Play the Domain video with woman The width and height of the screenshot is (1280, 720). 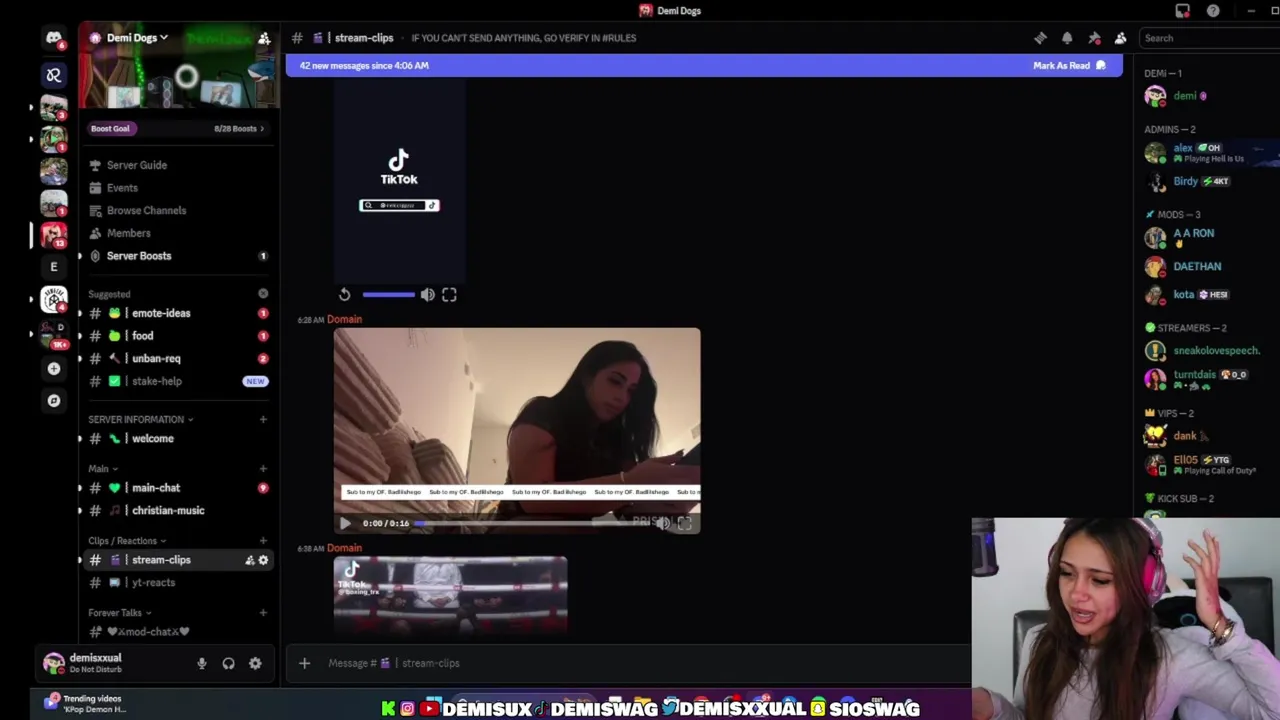[345, 523]
